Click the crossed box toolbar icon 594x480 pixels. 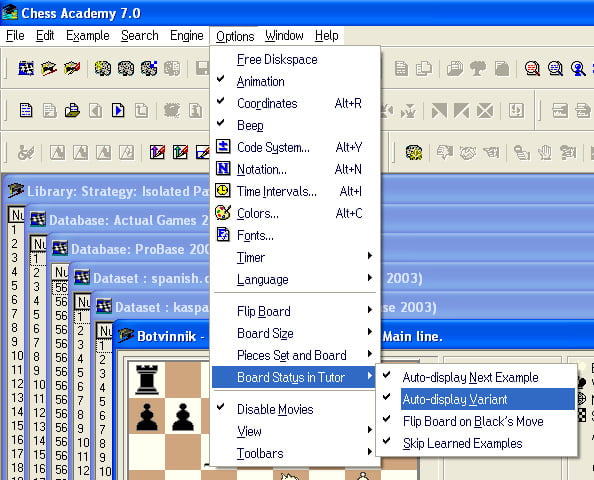point(485,111)
